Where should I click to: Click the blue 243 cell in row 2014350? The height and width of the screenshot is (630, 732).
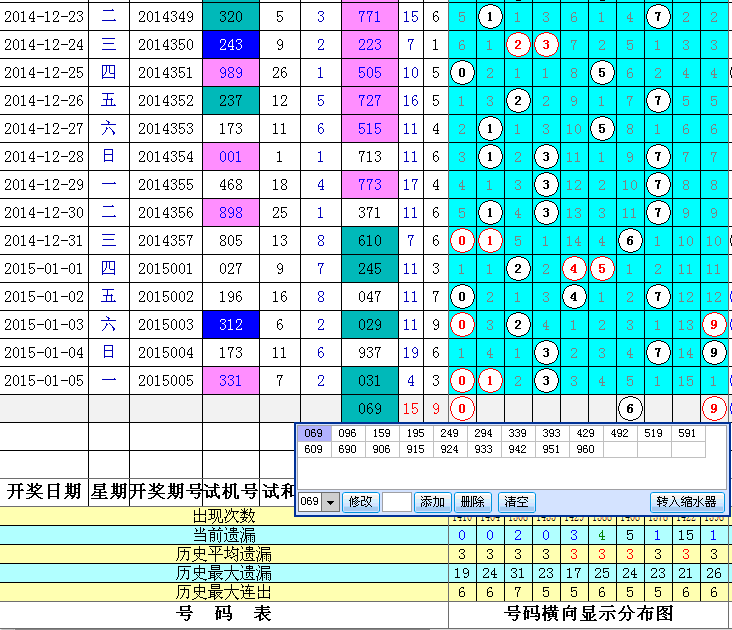pos(230,45)
